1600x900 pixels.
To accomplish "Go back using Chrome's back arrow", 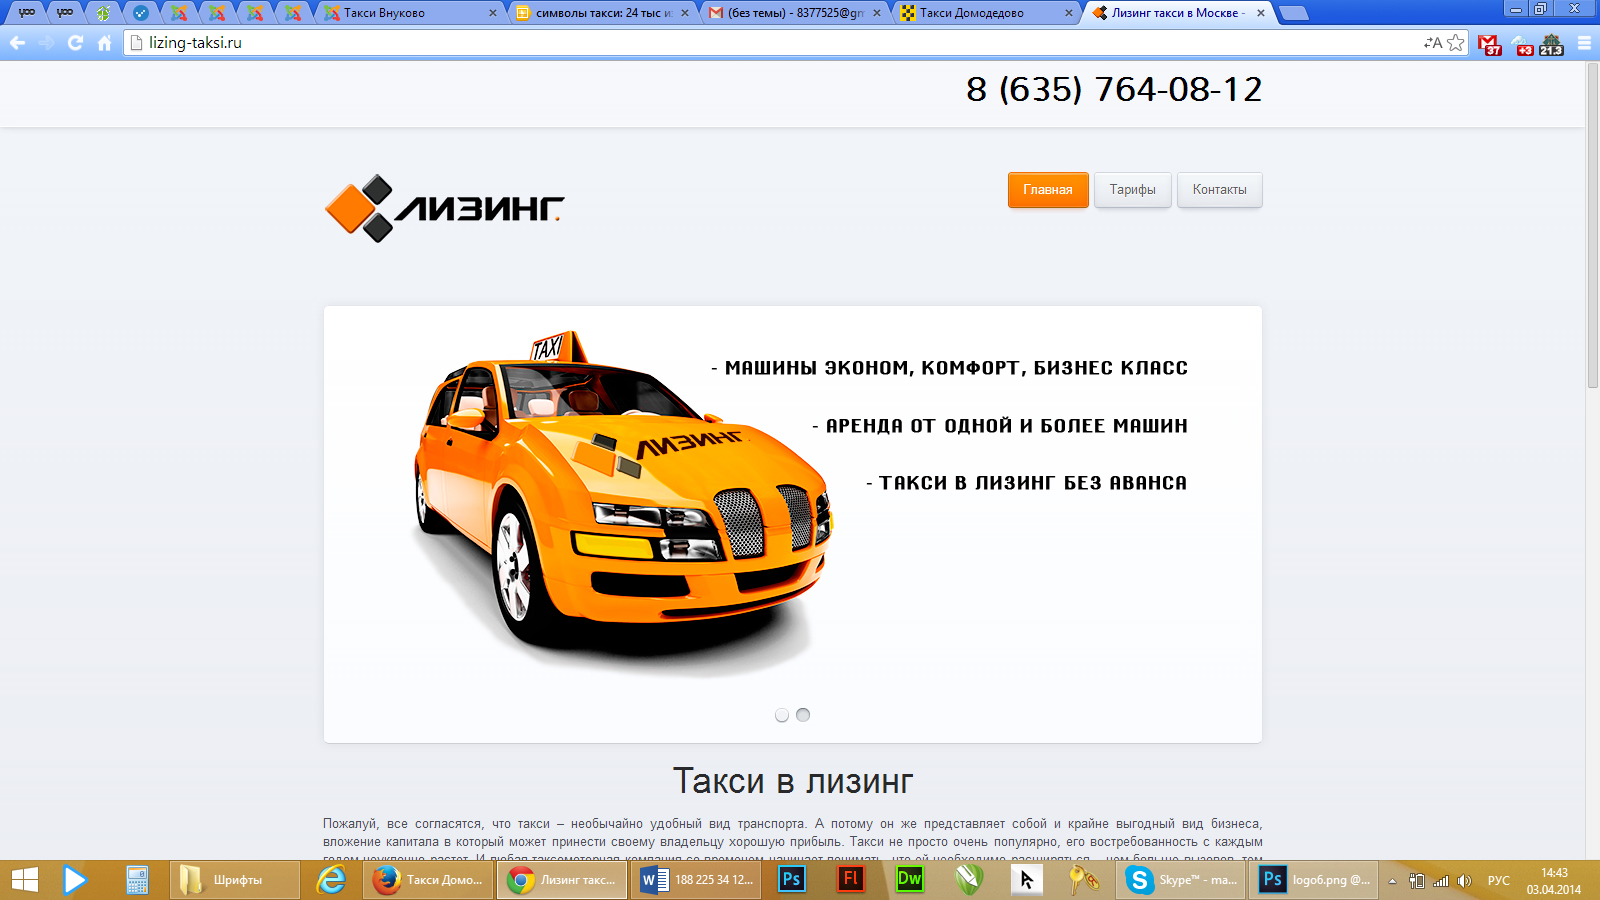I will (17, 43).
